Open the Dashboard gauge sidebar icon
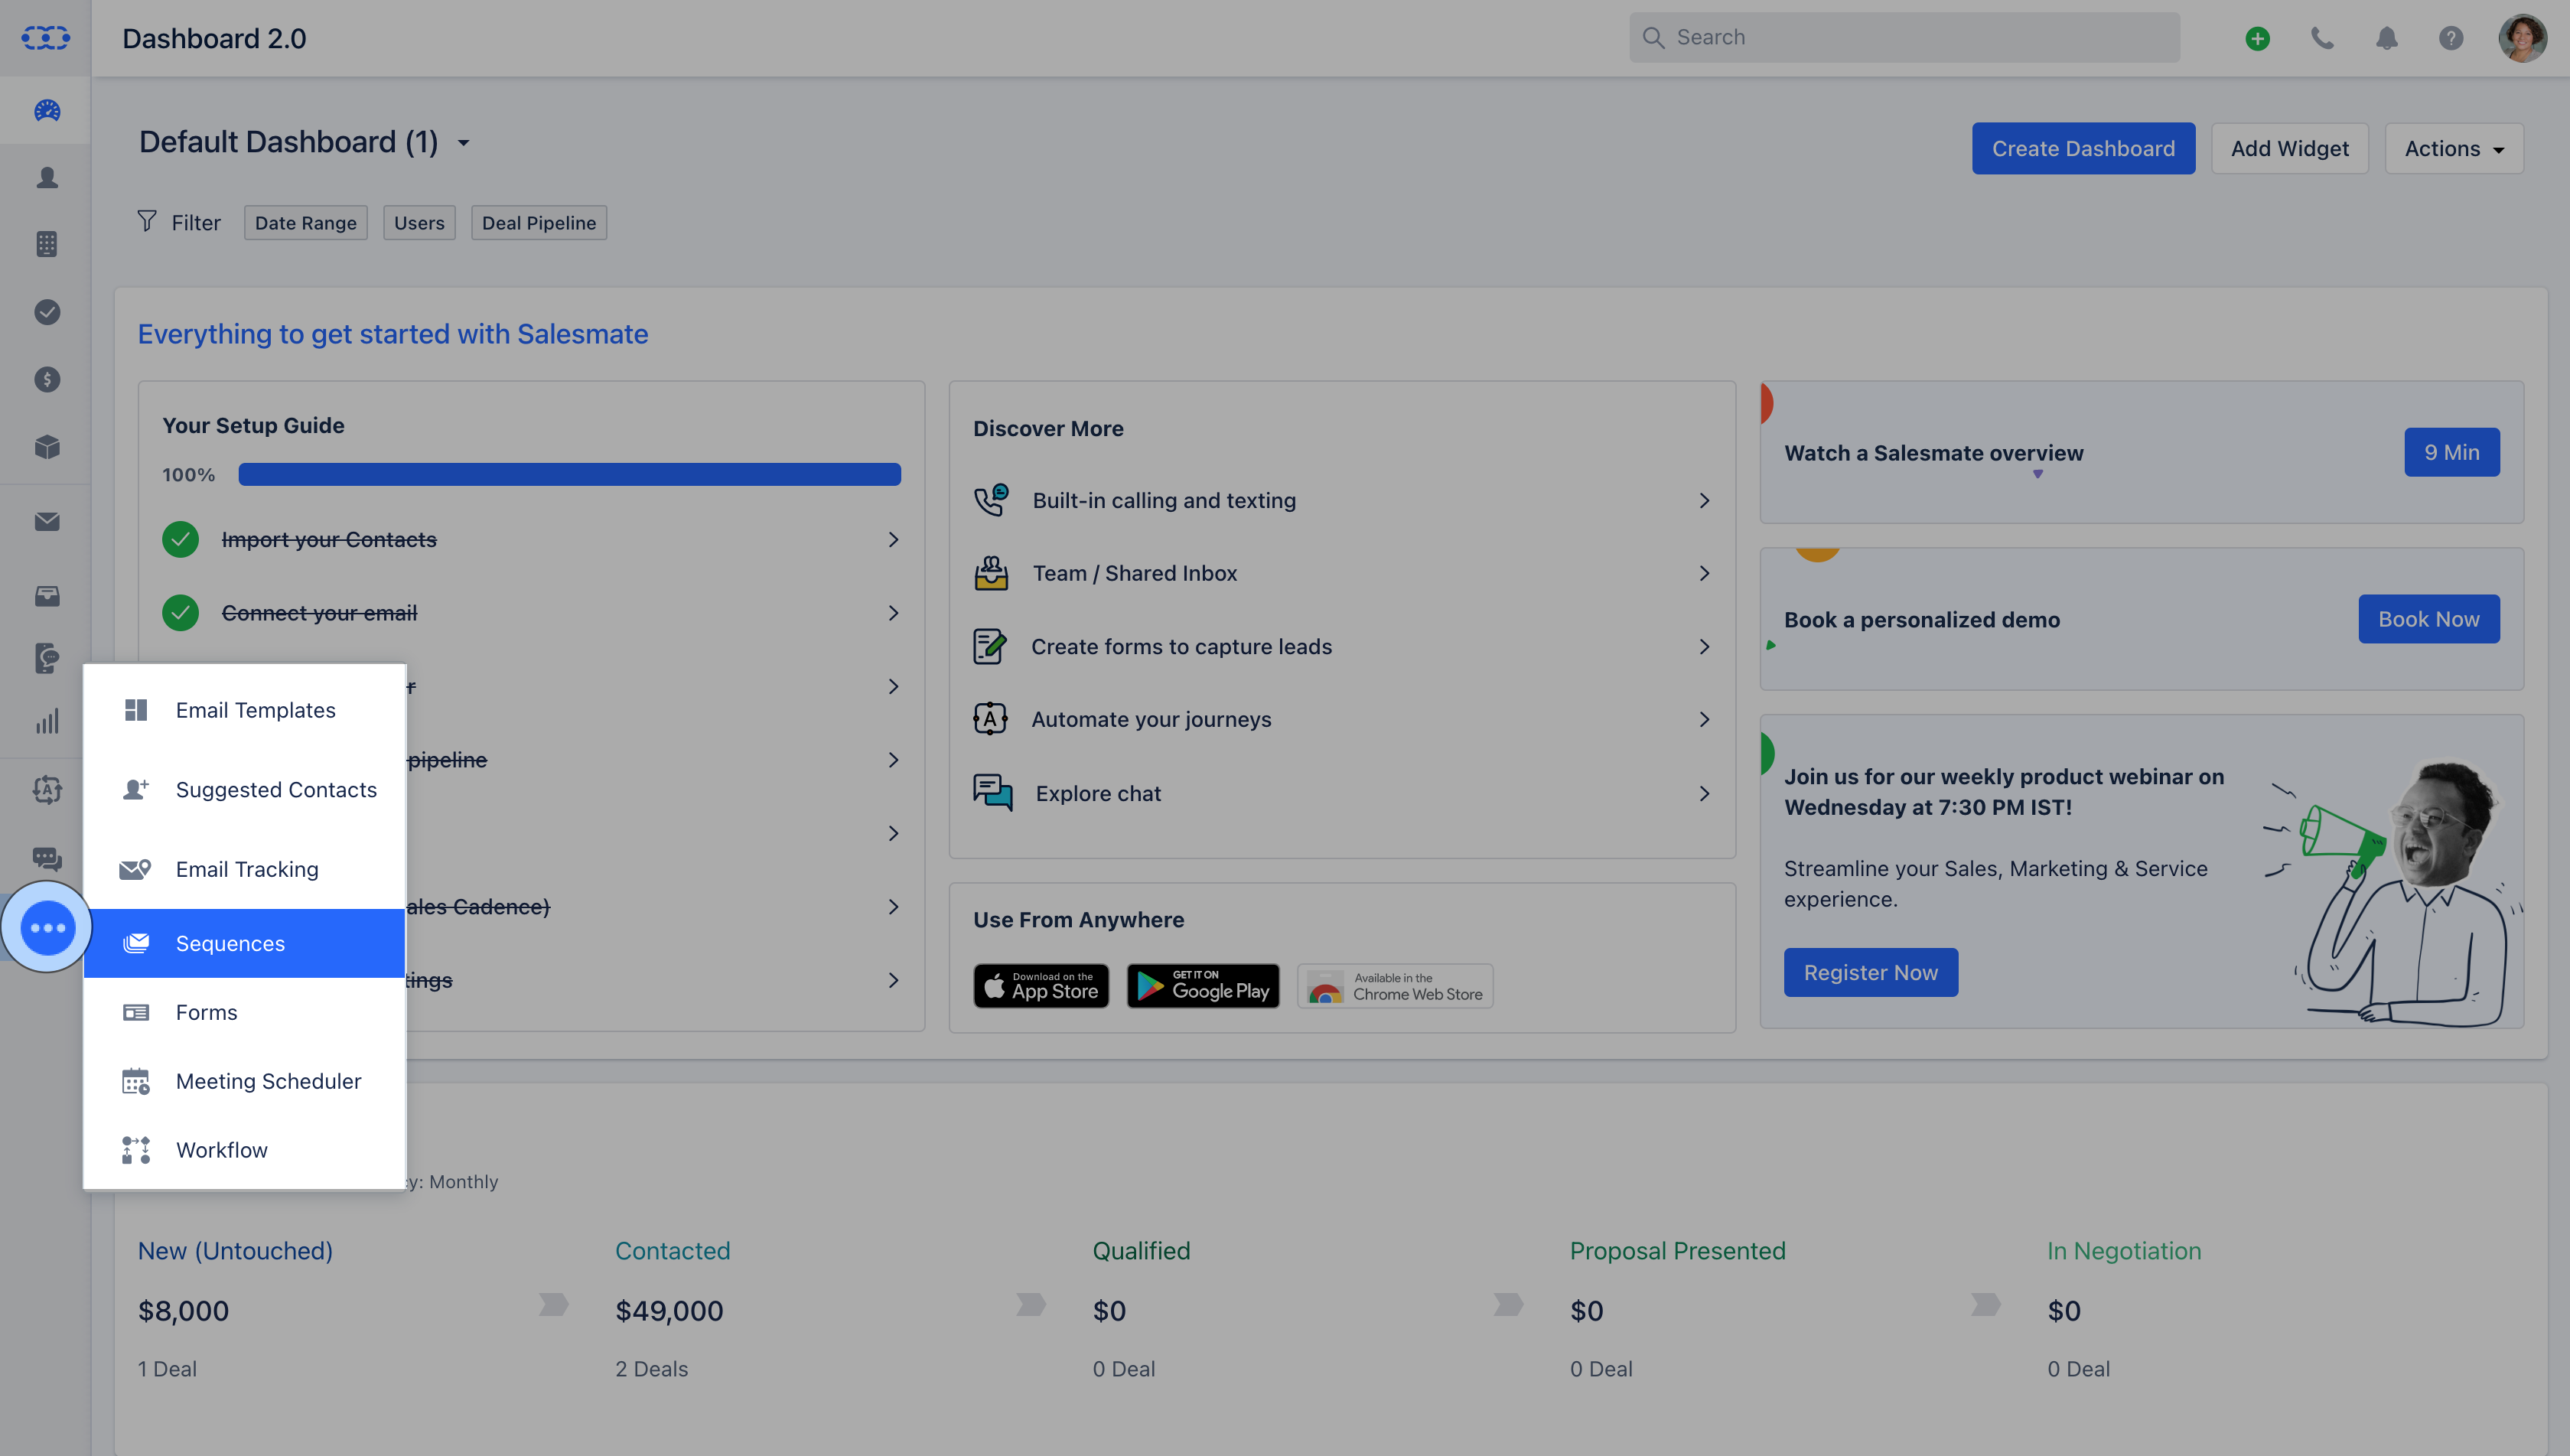The image size is (2570, 1456). click(x=47, y=110)
